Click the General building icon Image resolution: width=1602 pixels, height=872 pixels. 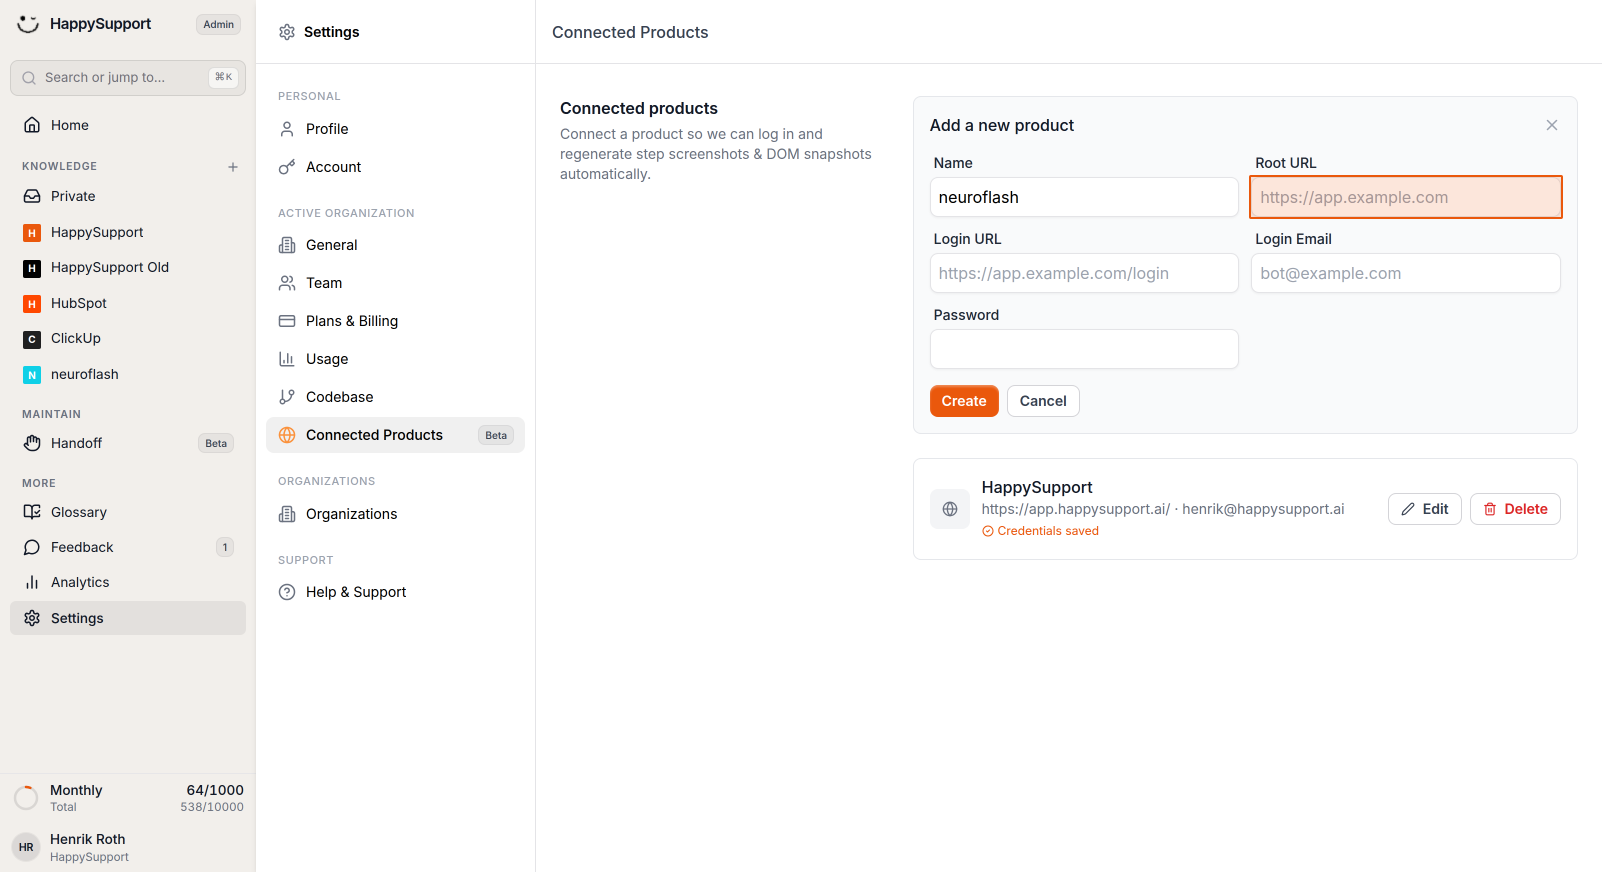tap(287, 245)
